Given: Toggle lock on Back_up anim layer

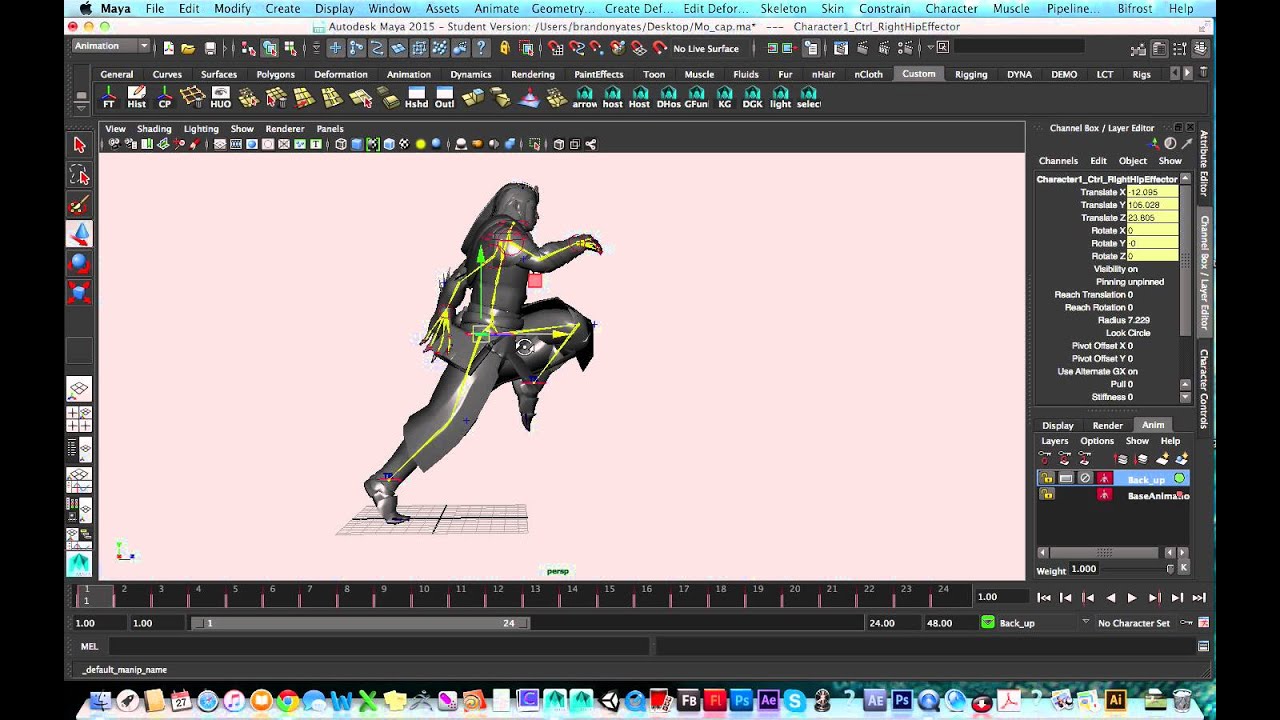Looking at the screenshot, I should click(1046, 479).
